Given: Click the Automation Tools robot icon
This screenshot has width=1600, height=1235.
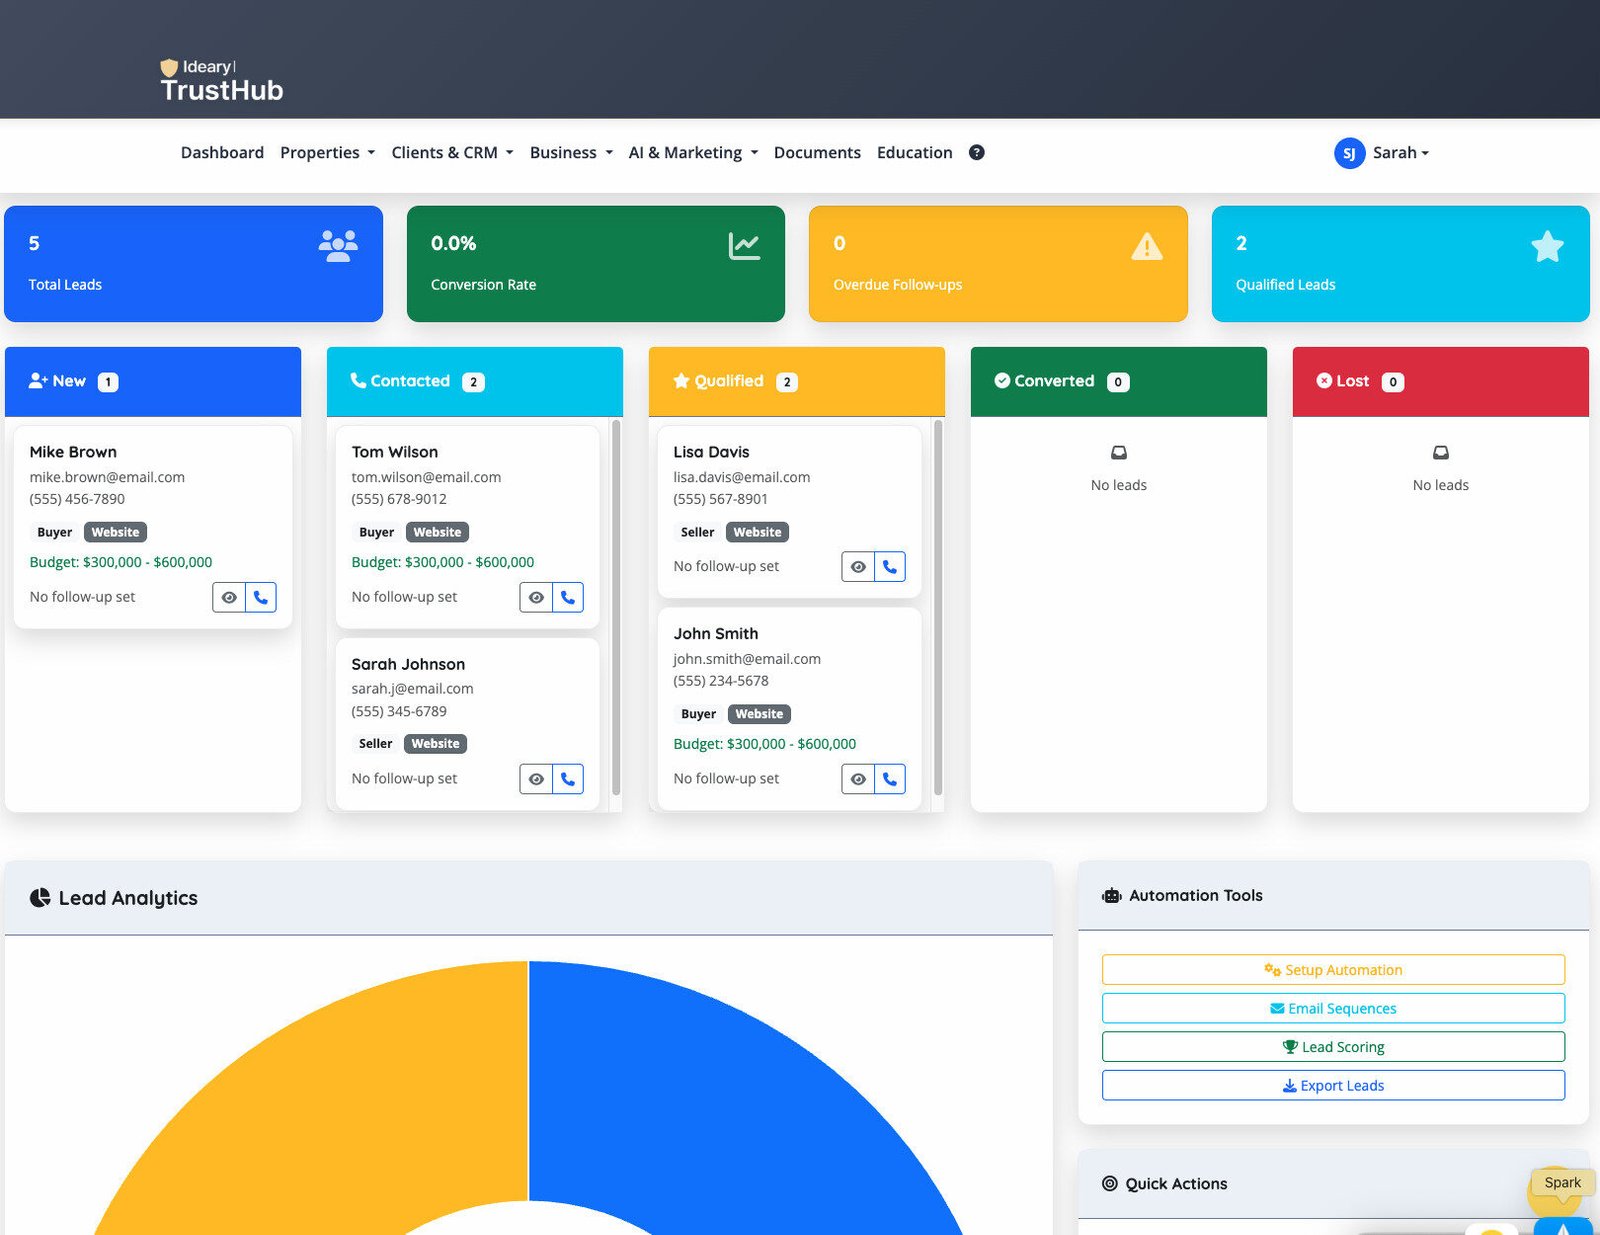Looking at the screenshot, I should tap(1112, 896).
